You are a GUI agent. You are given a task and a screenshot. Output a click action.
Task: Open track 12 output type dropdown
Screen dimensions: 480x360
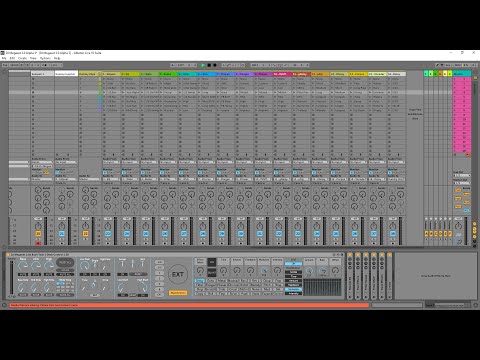[320, 179]
